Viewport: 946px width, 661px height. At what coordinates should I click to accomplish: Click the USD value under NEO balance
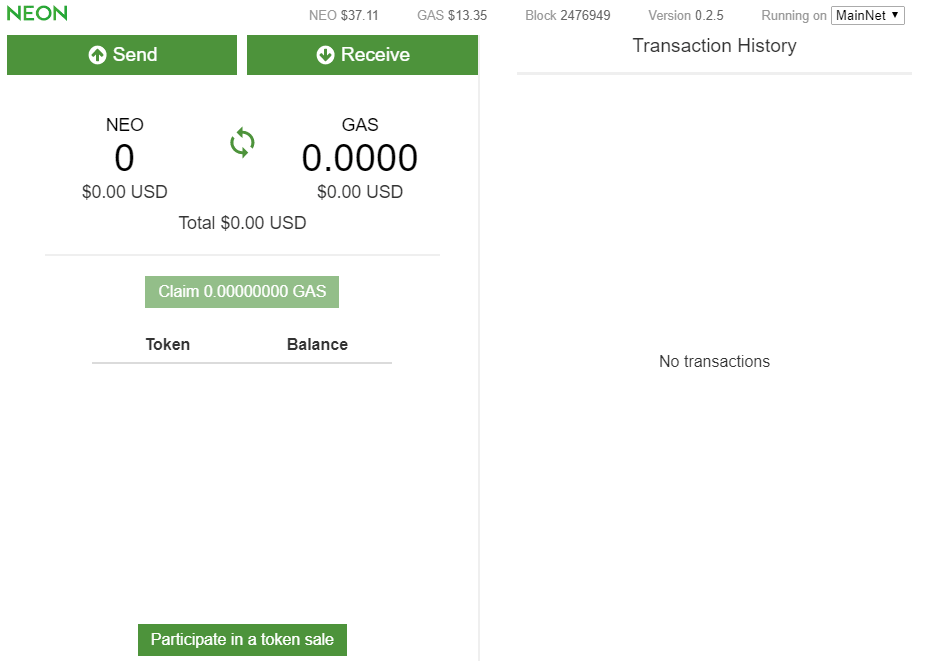[125, 192]
